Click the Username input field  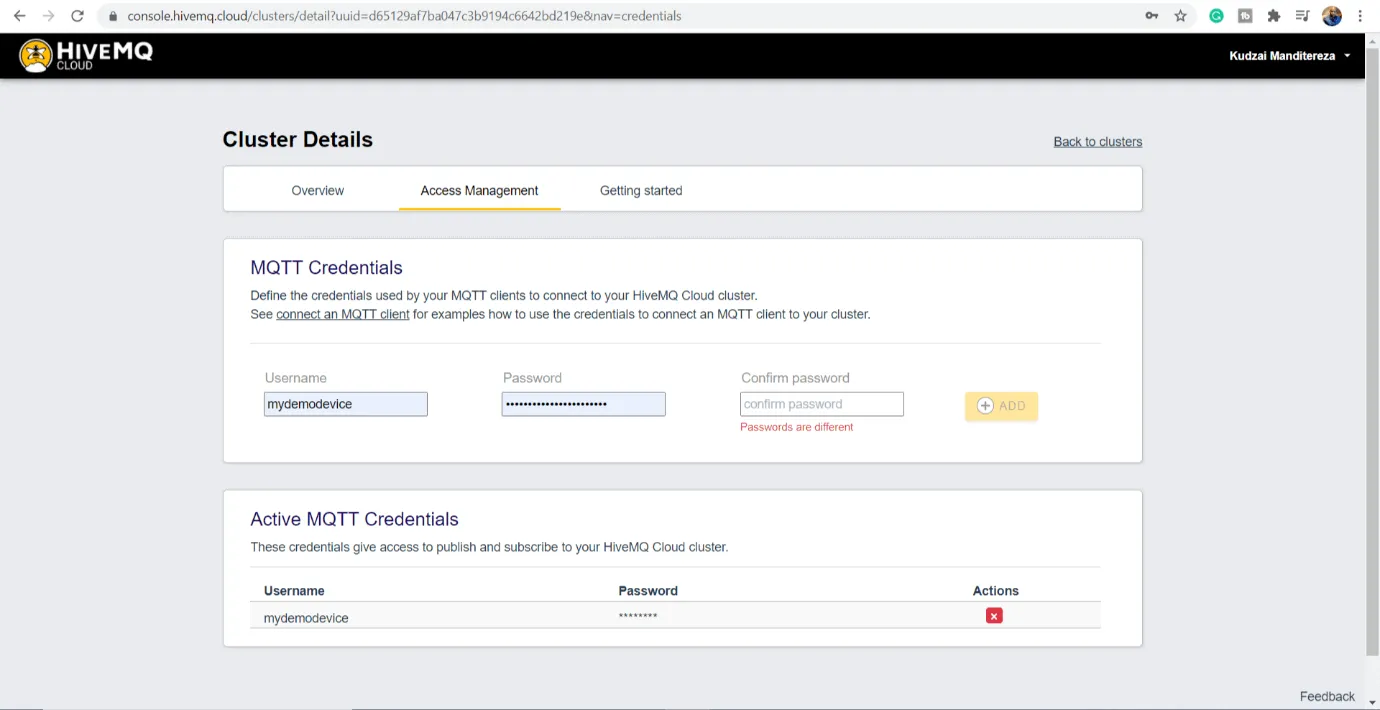346,404
